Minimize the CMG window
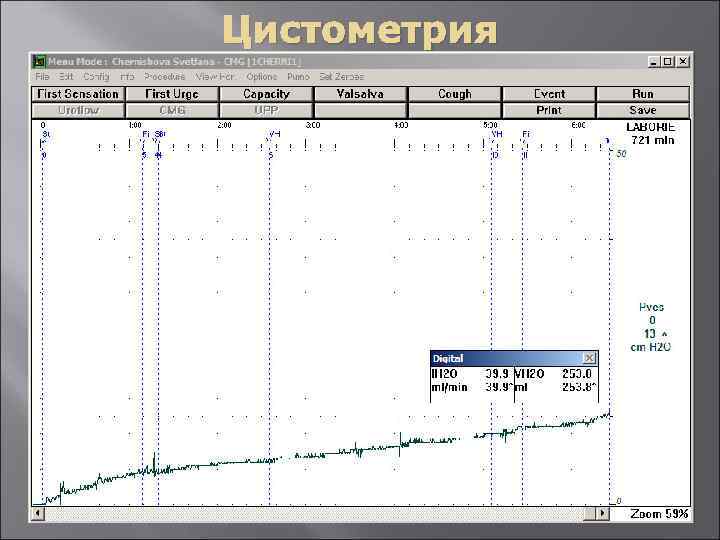 point(653,62)
